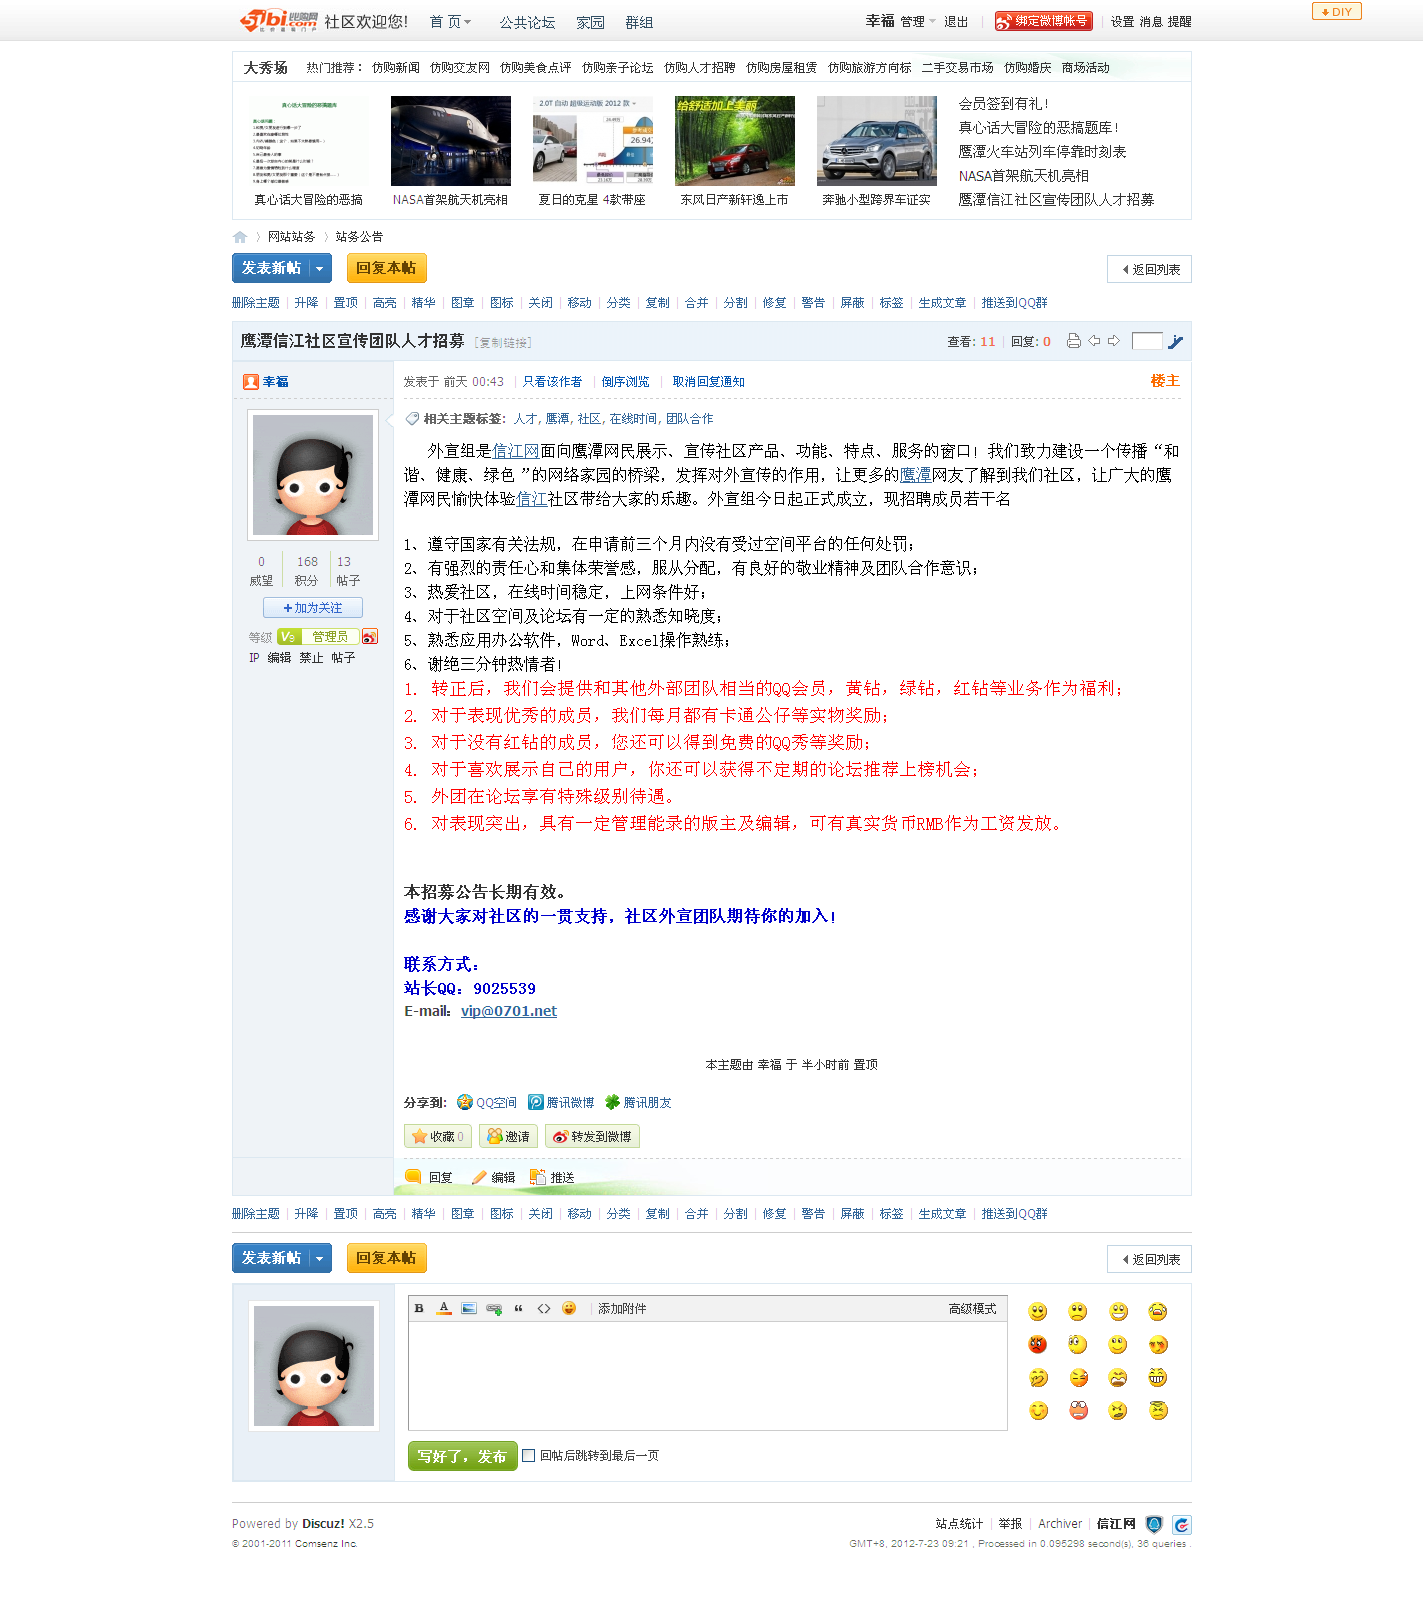Click the blue 'e' icon in the footer

[x=1181, y=1525]
